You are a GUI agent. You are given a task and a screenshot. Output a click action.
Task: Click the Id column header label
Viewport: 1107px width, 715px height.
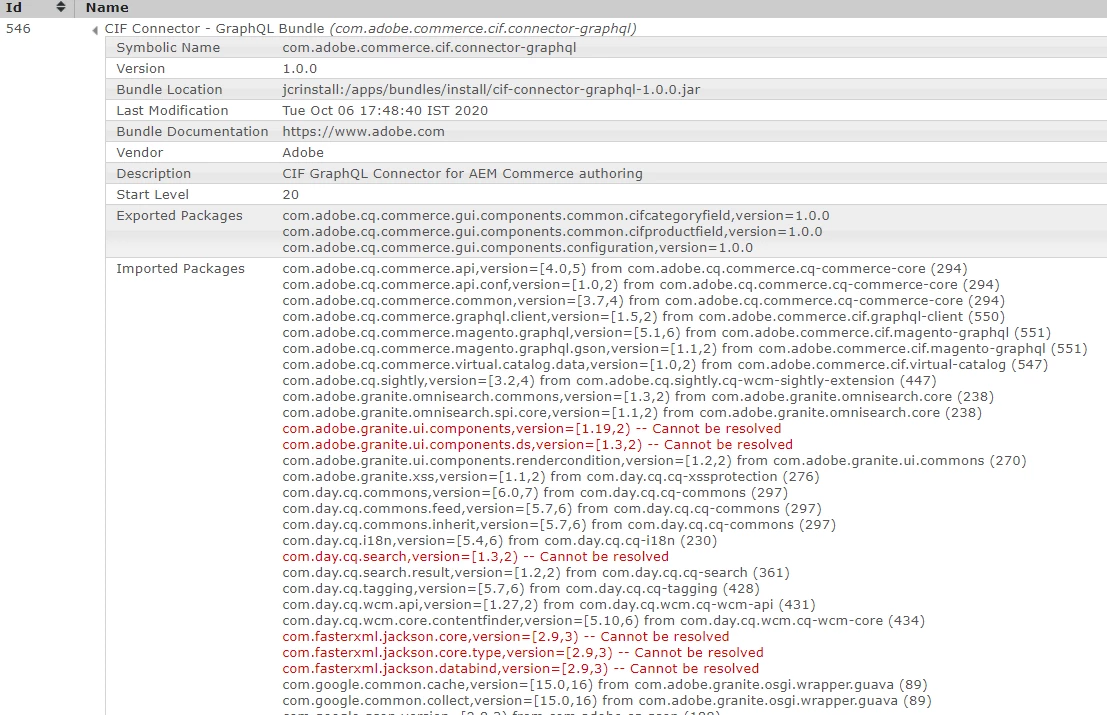(x=14, y=8)
